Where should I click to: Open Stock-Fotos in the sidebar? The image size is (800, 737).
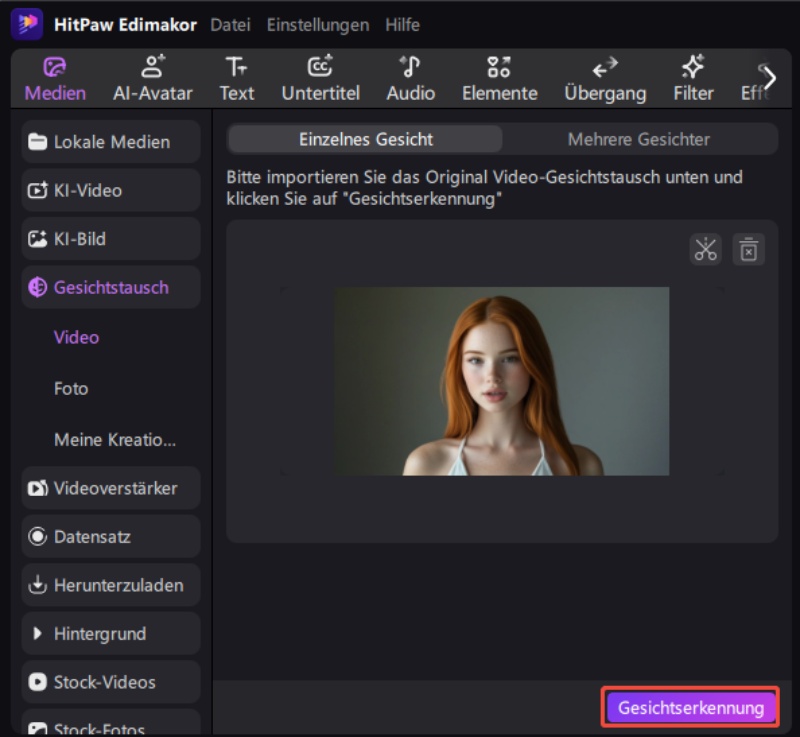[x=111, y=724]
